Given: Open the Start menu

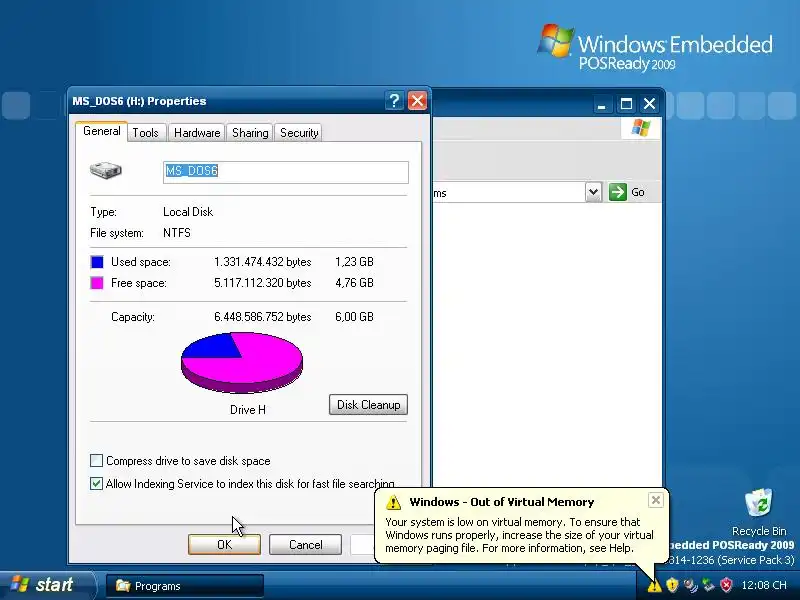Looking at the screenshot, I should 46,585.
